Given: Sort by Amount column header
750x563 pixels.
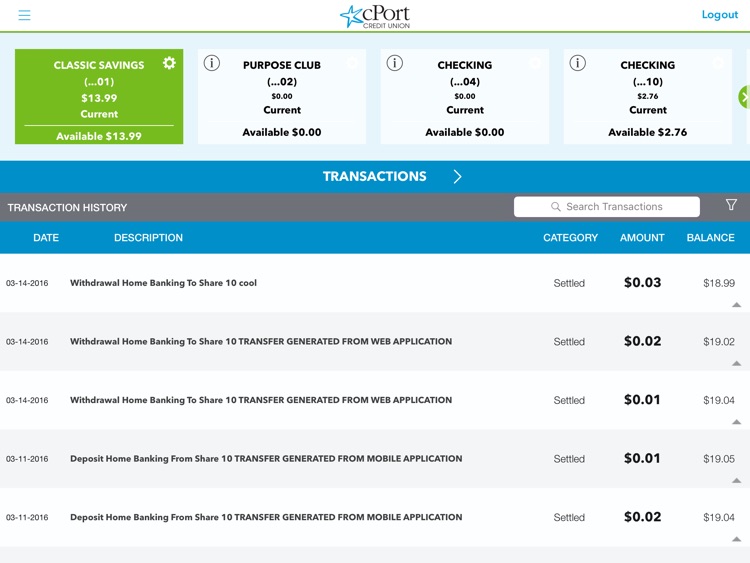Looking at the screenshot, I should (x=642, y=238).
